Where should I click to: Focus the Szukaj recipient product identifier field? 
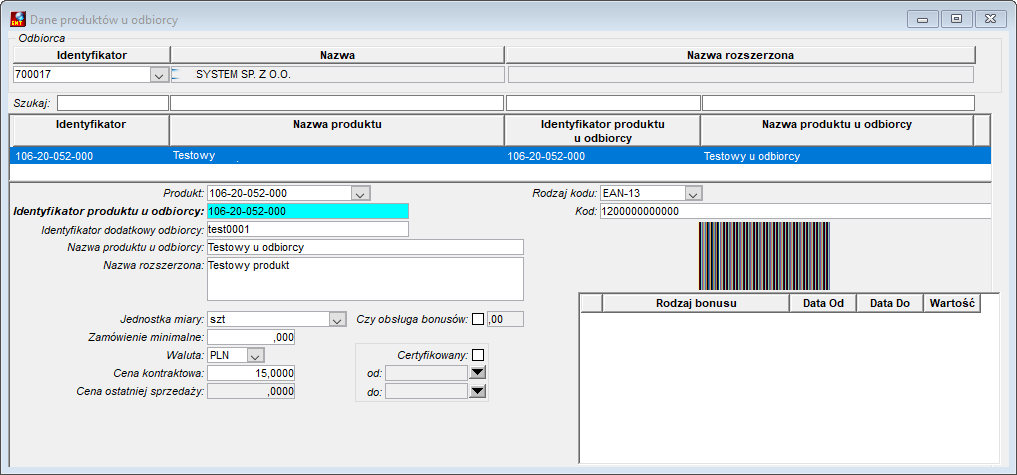click(x=603, y=103)
